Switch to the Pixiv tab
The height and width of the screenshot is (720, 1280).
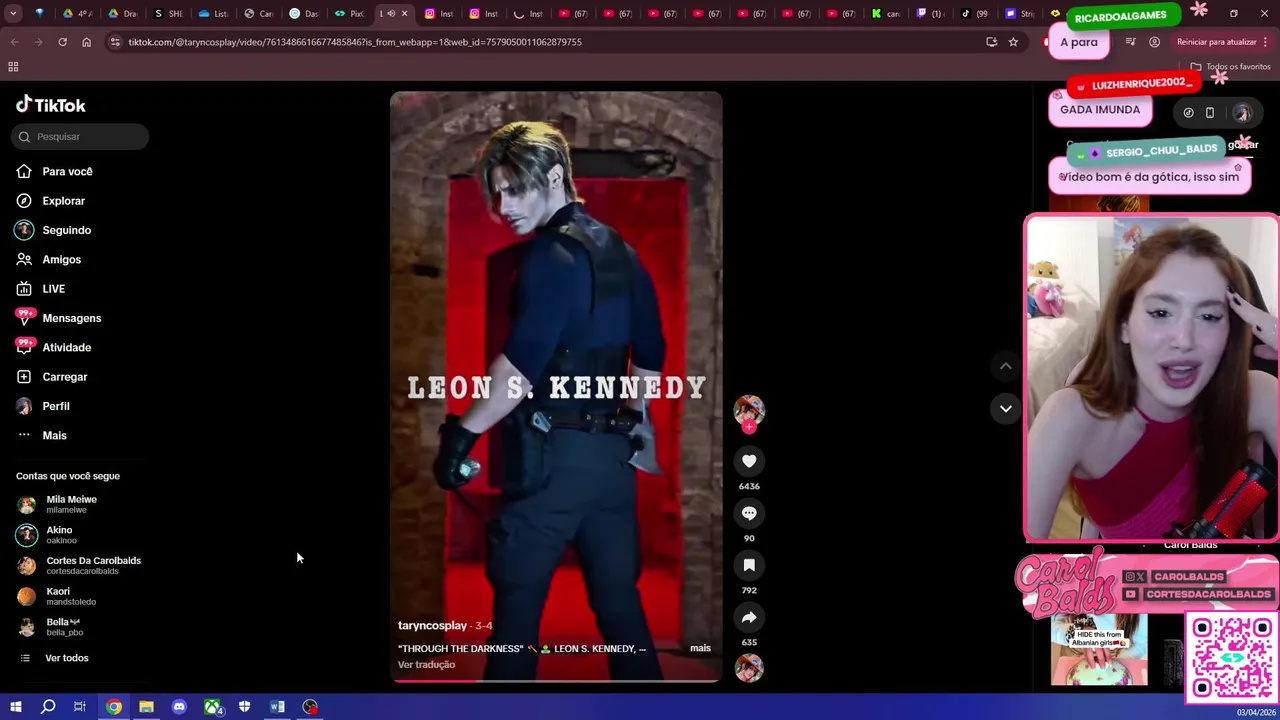click(348, 14)
